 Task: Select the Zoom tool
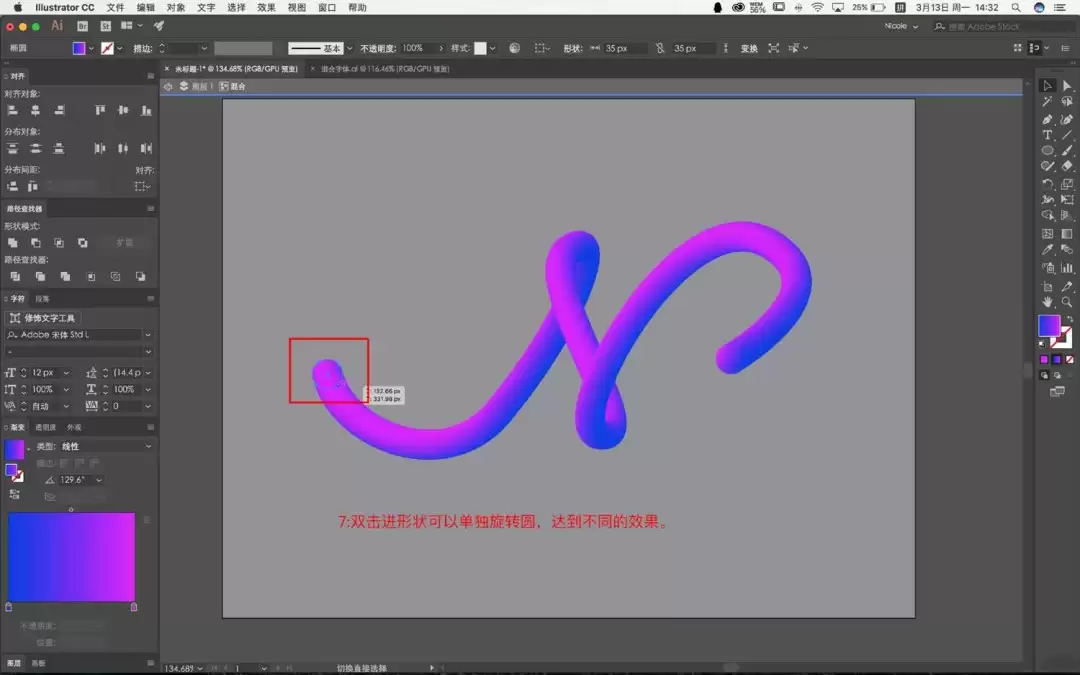[x=1067, y=302]
